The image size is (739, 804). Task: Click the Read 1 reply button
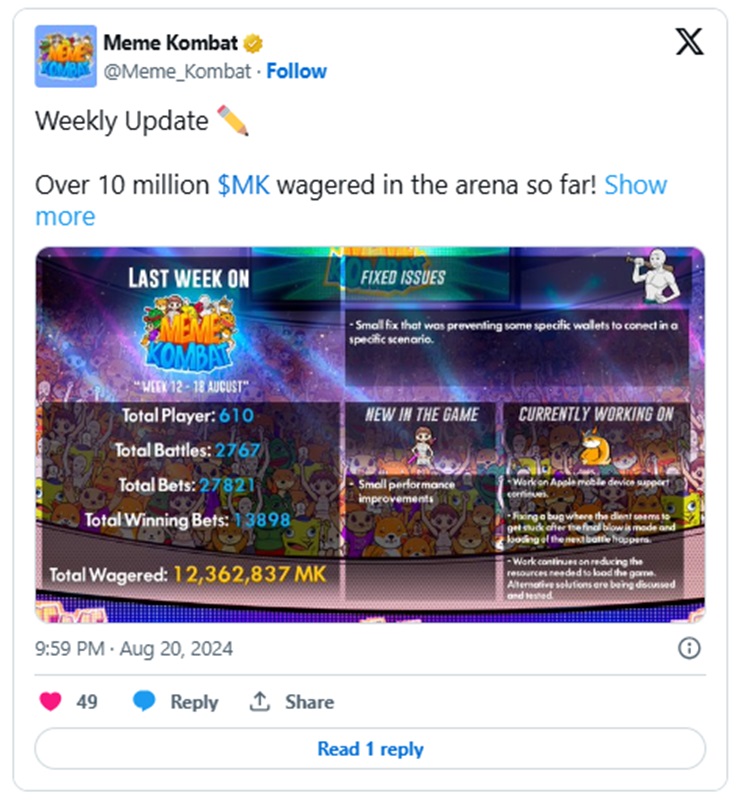click(370, 749)
